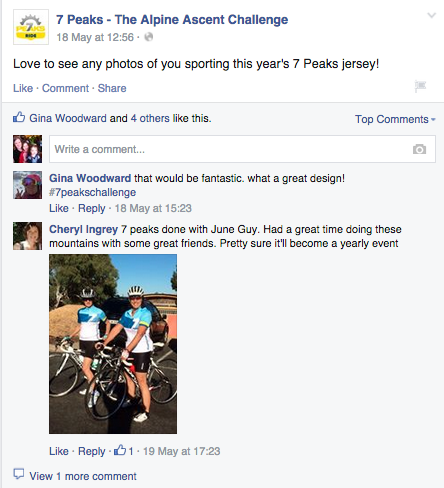This screenshot has height=488, width=444.
Task: Click the Write a comment field
Action: [x=242, y=149]
